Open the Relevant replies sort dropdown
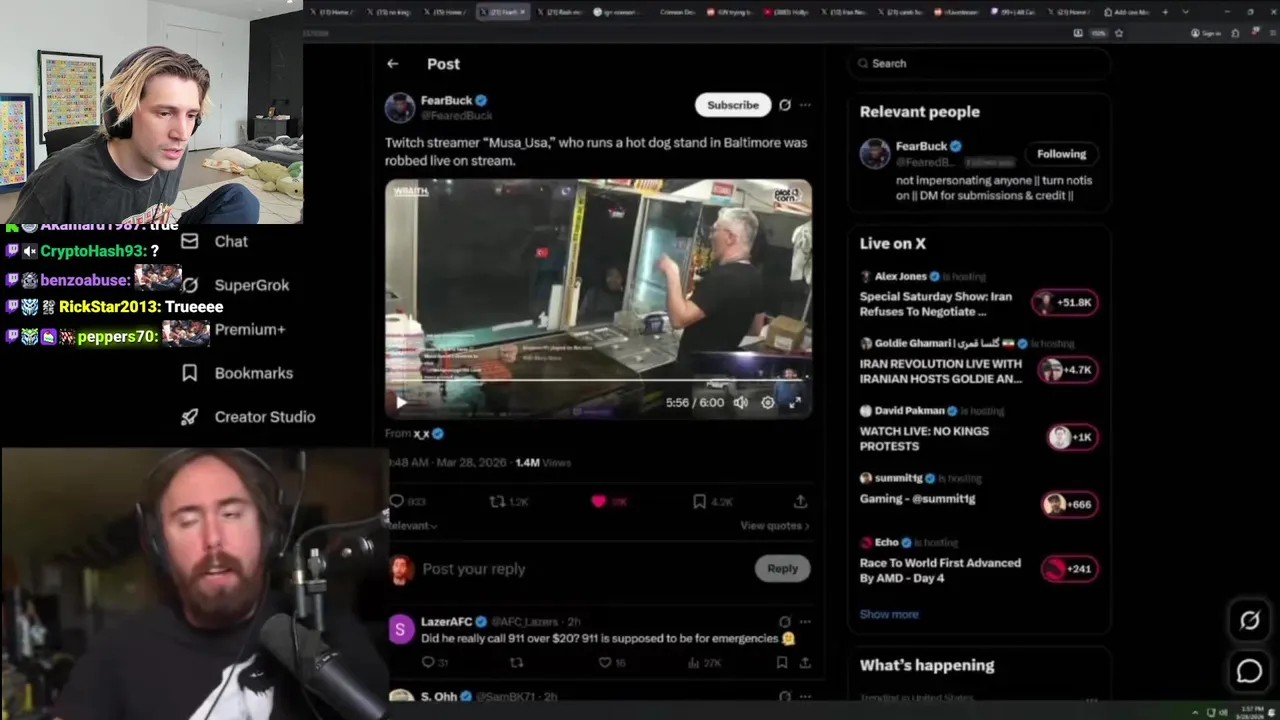 412,525
